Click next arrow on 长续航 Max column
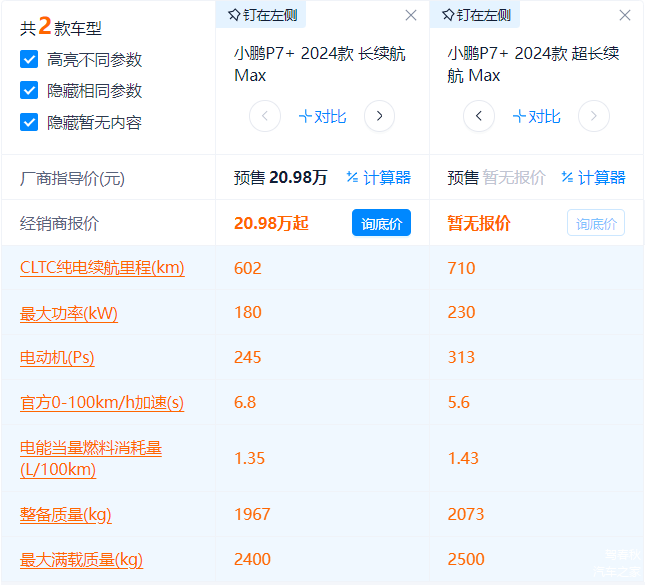 click(x=379, y=117)
